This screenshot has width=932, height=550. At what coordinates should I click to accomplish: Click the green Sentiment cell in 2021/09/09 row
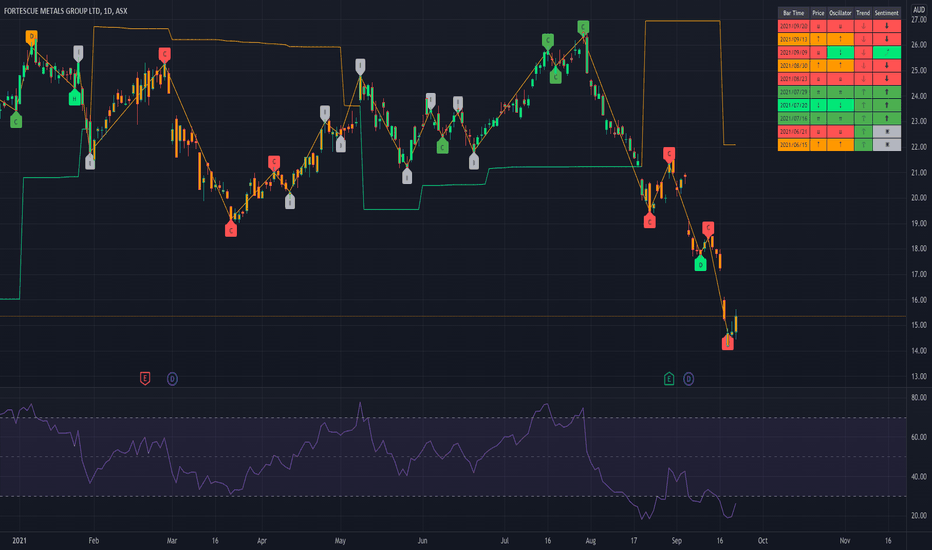[886, 52]
